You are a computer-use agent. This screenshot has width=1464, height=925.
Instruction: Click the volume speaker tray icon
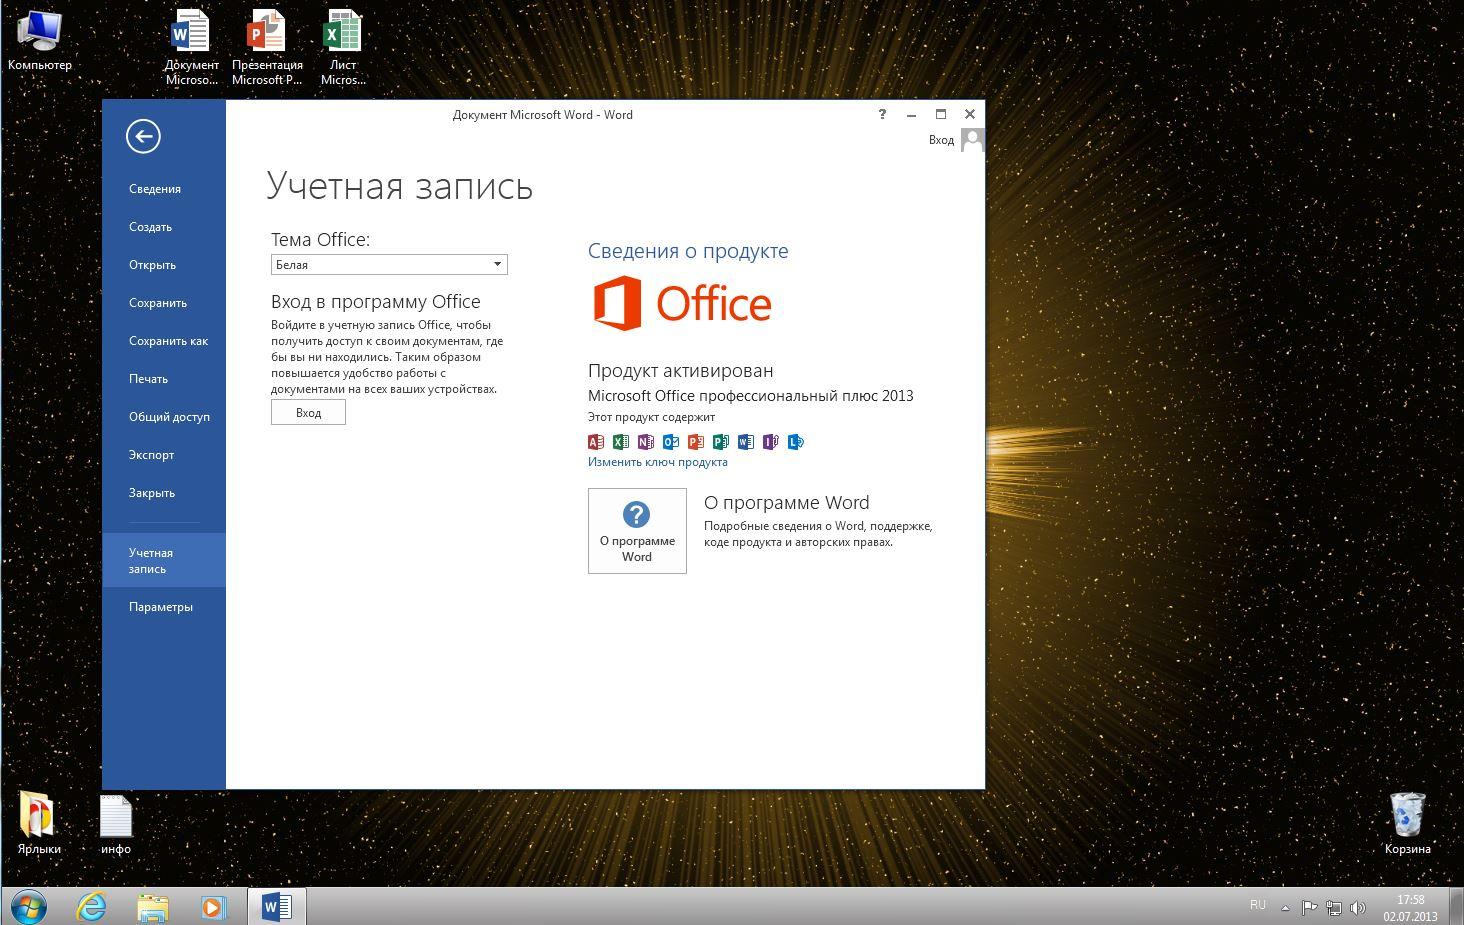1357,908
